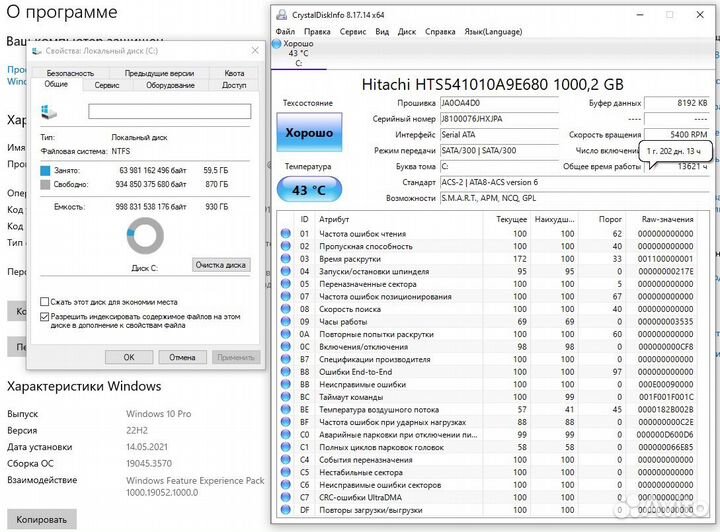The height and width of the screenshot is (532, 720).
Task: Click status orb for C5 Нестабильные сектора
Action: point(286,472)
